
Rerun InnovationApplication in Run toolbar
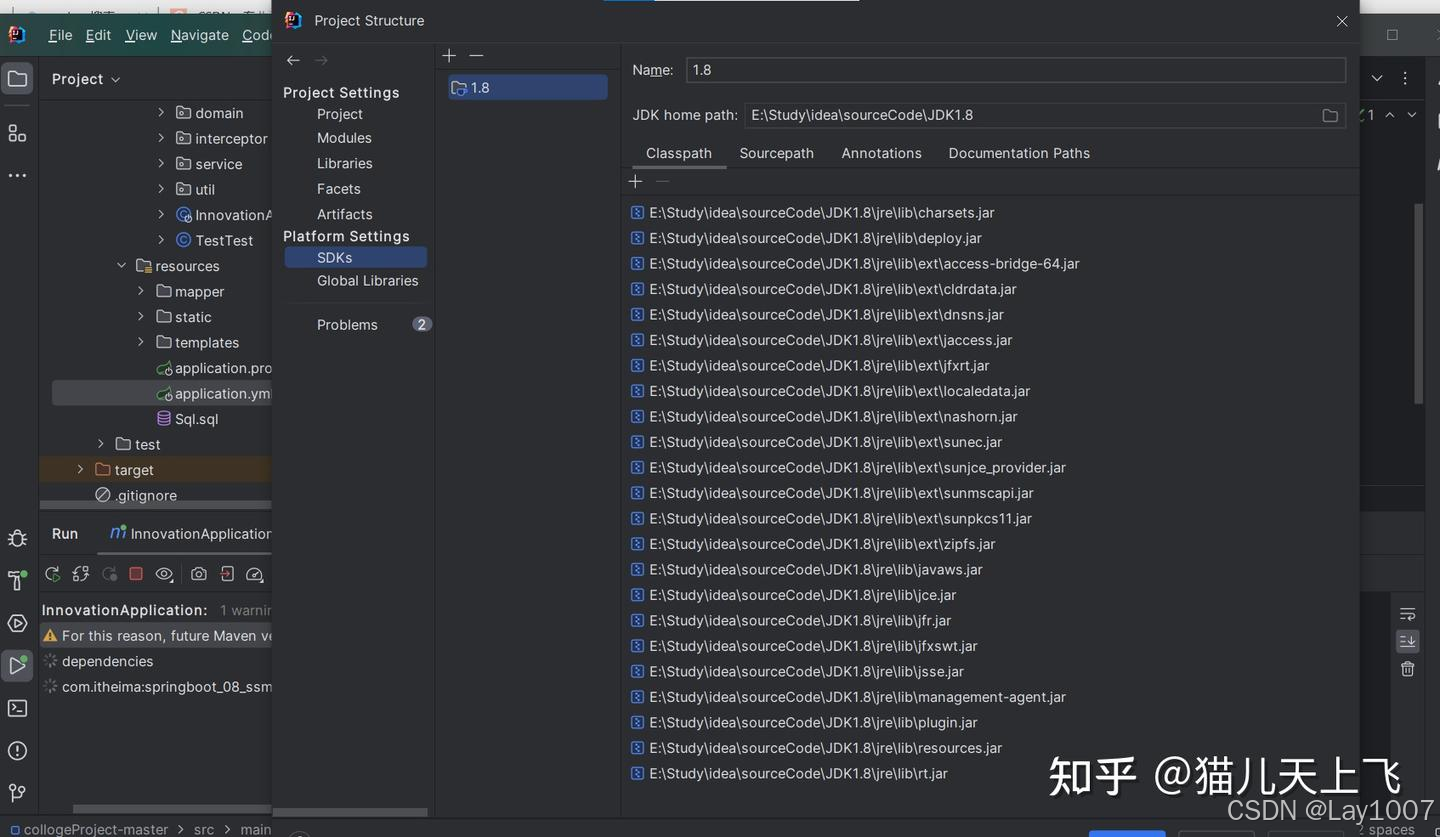(x=53, y=574)
